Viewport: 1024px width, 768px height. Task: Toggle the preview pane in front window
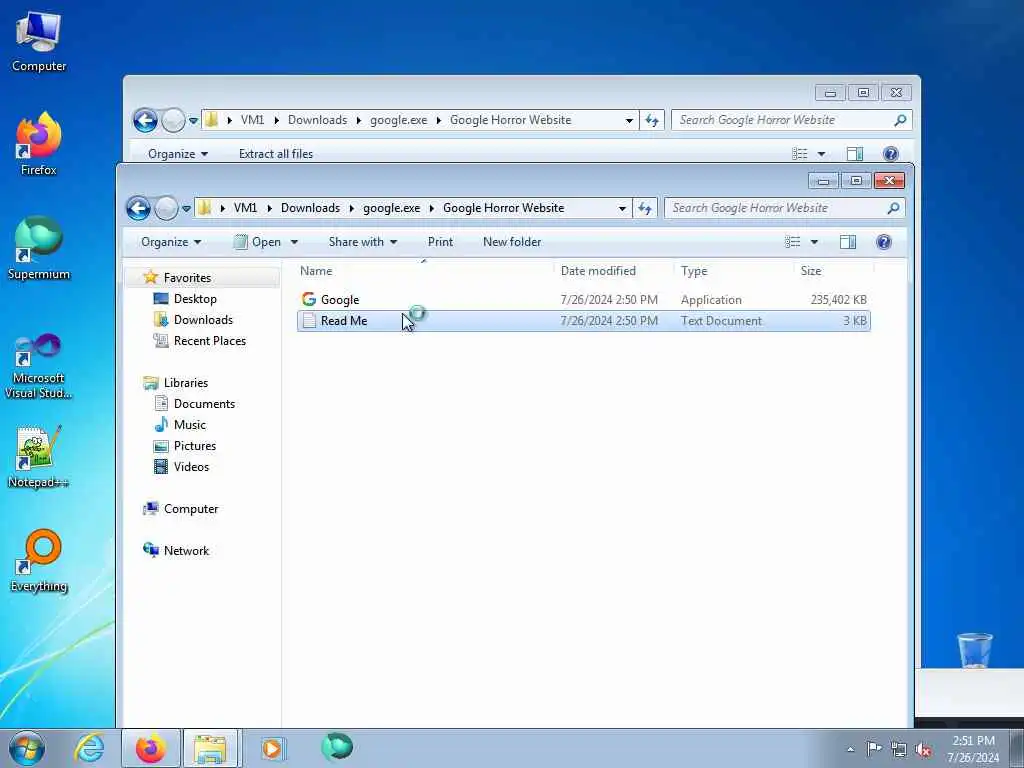click(848, 242)
